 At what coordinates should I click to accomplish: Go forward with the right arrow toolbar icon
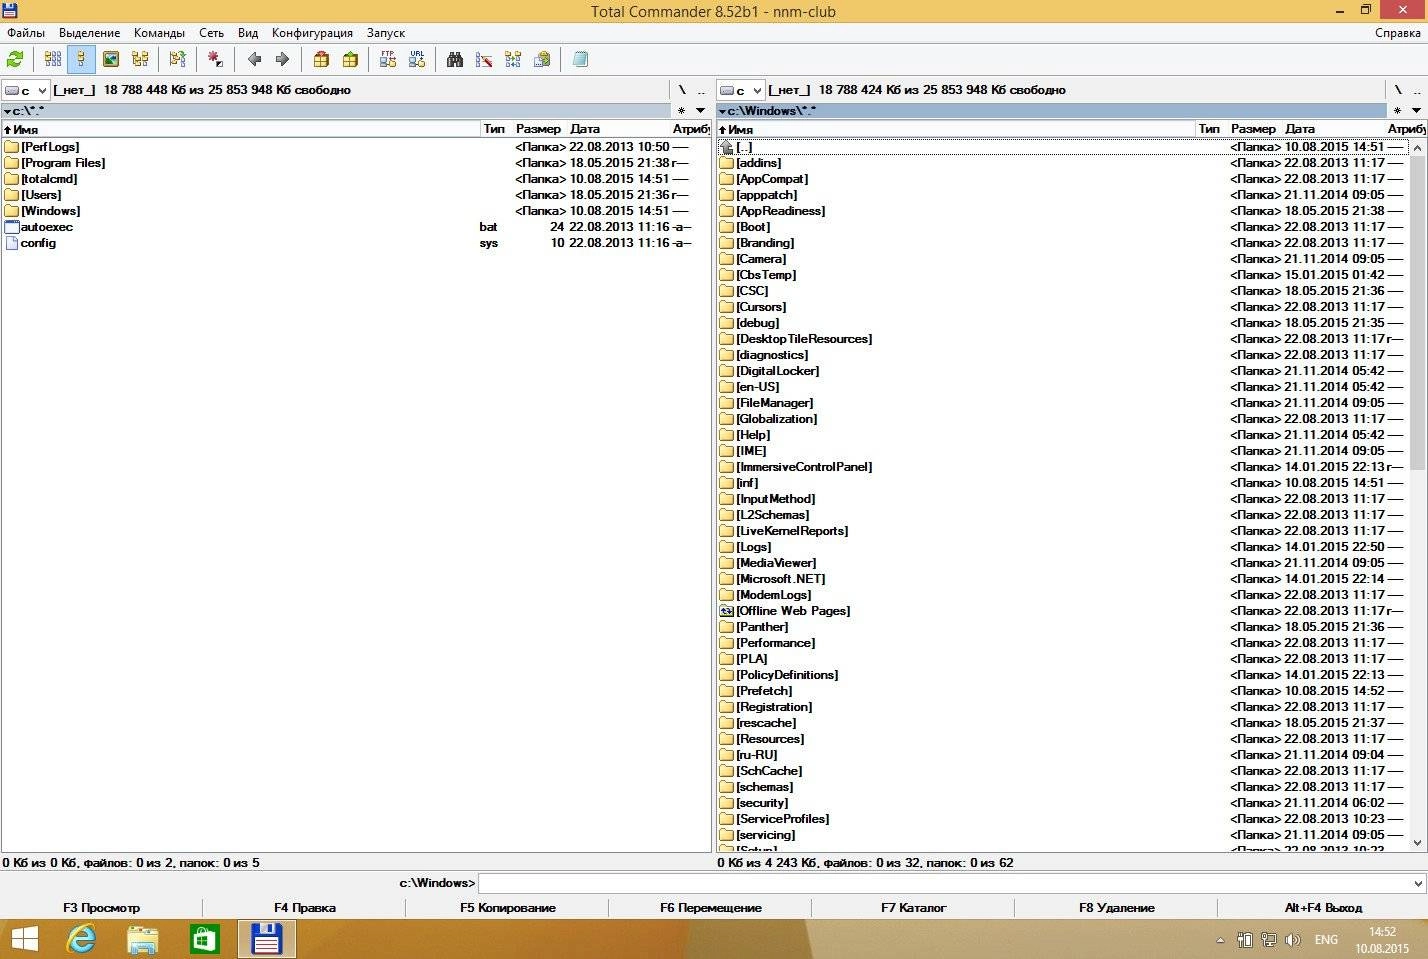[x=282, y=59]
